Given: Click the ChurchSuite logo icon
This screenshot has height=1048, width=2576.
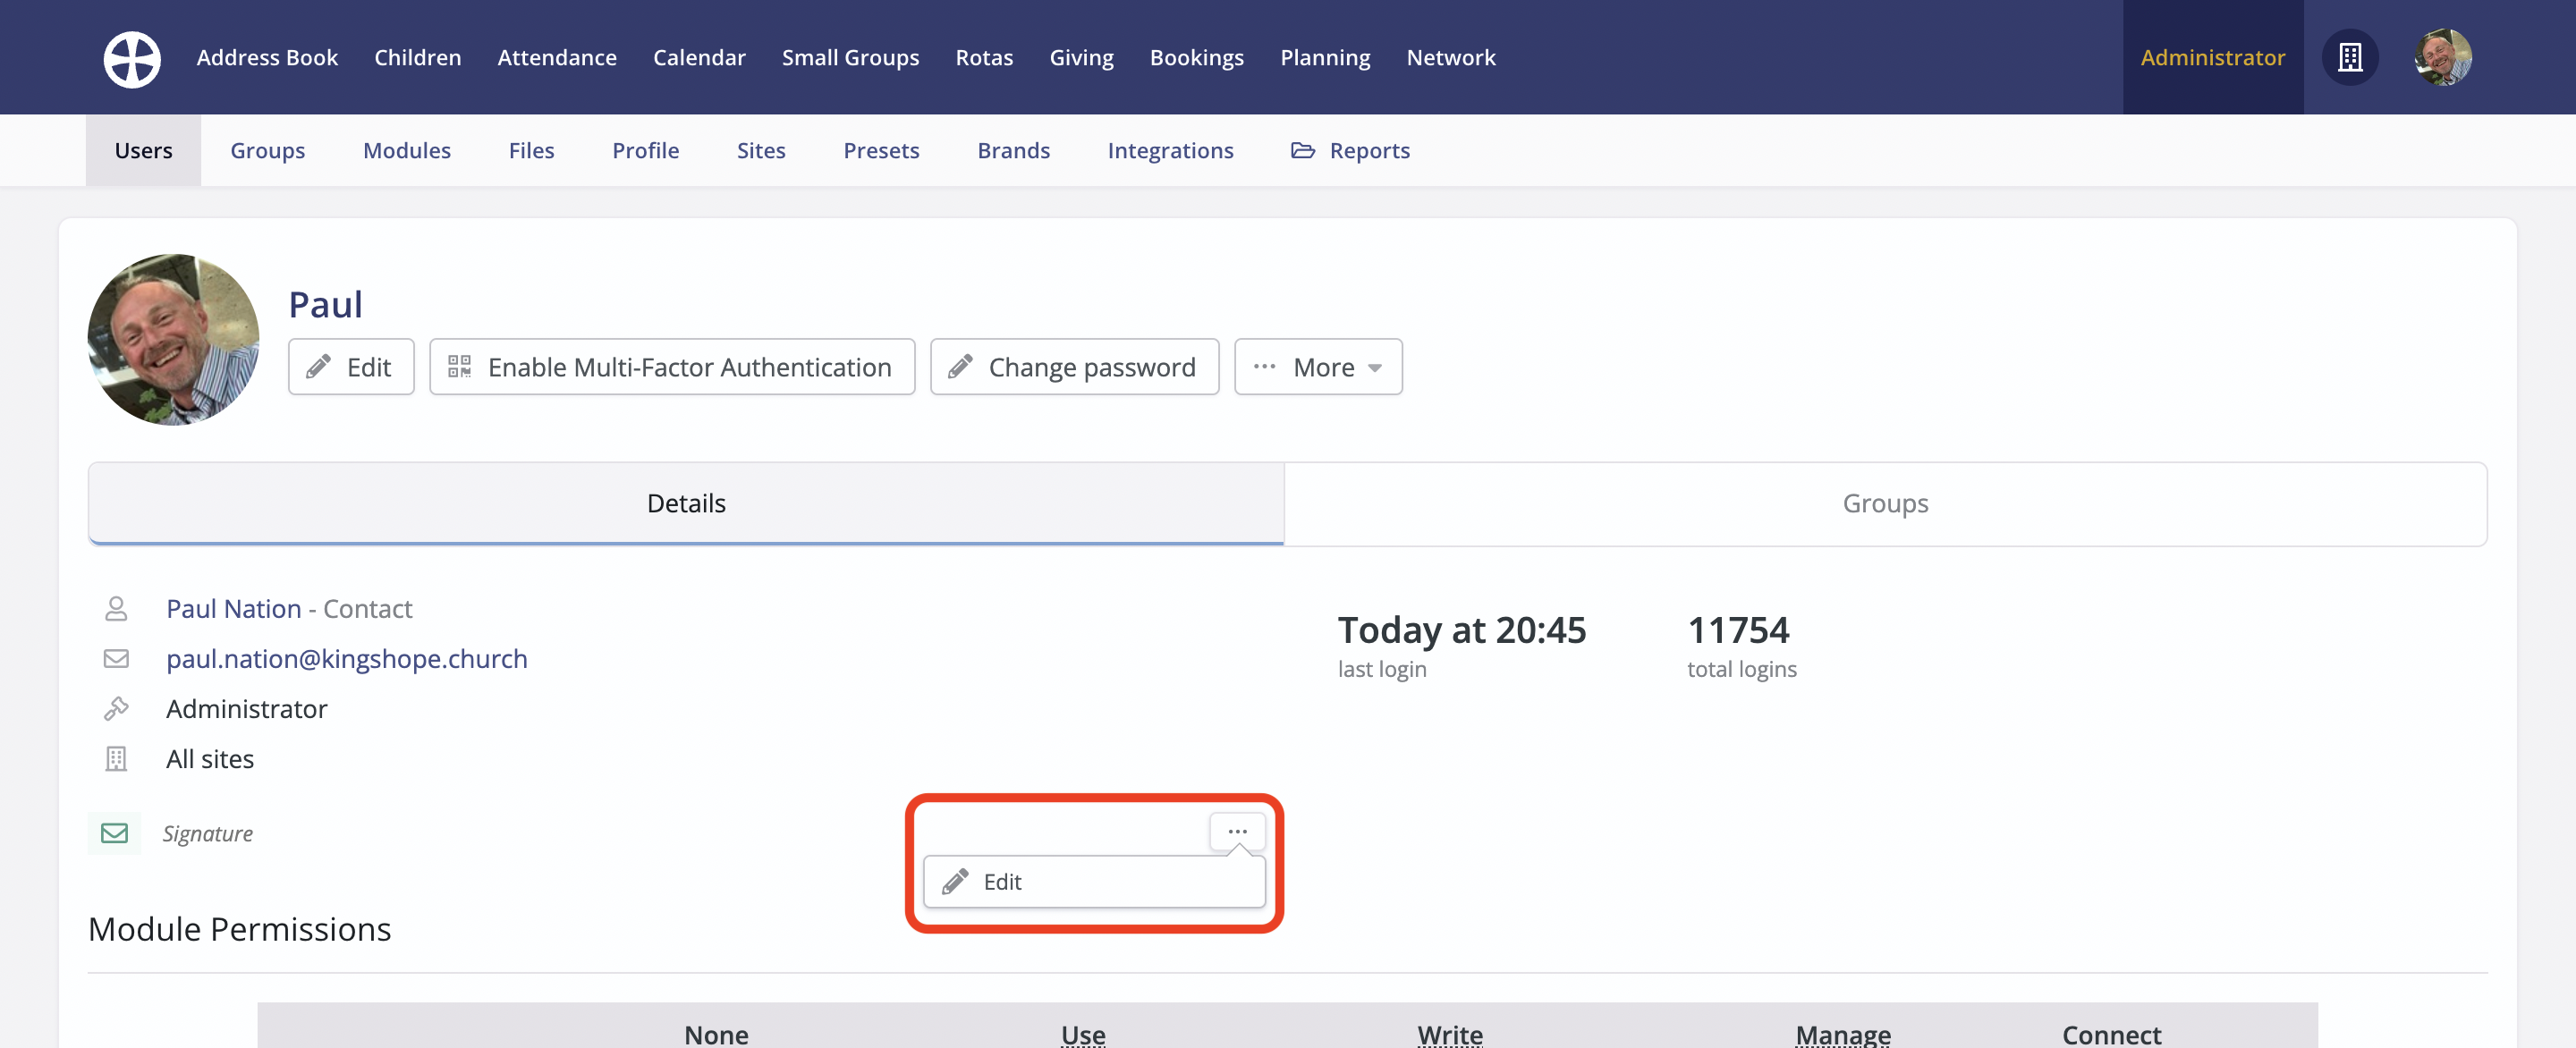Looking at the screenshot, I should (131, 58).
